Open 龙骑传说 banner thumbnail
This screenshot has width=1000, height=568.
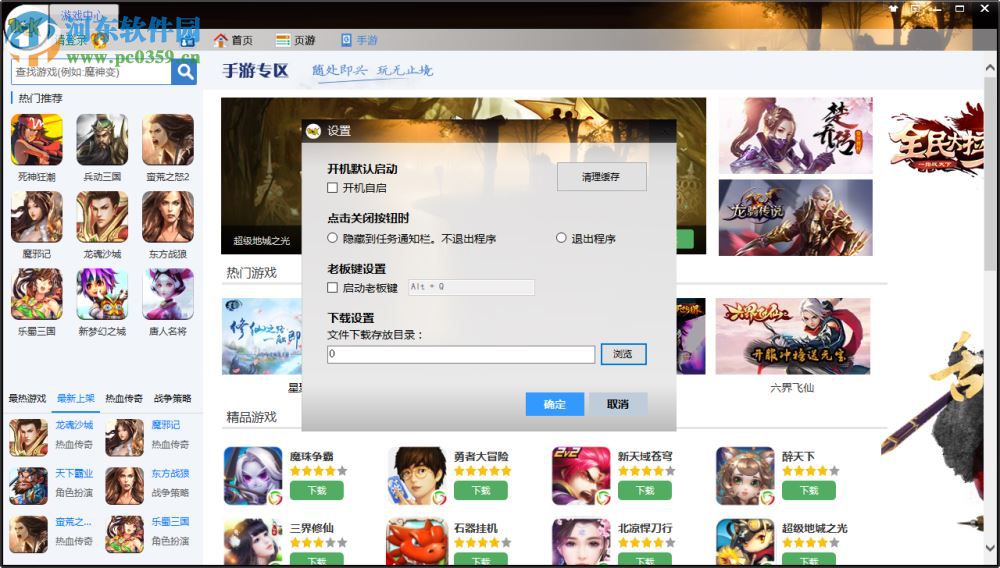pos(795,217)
